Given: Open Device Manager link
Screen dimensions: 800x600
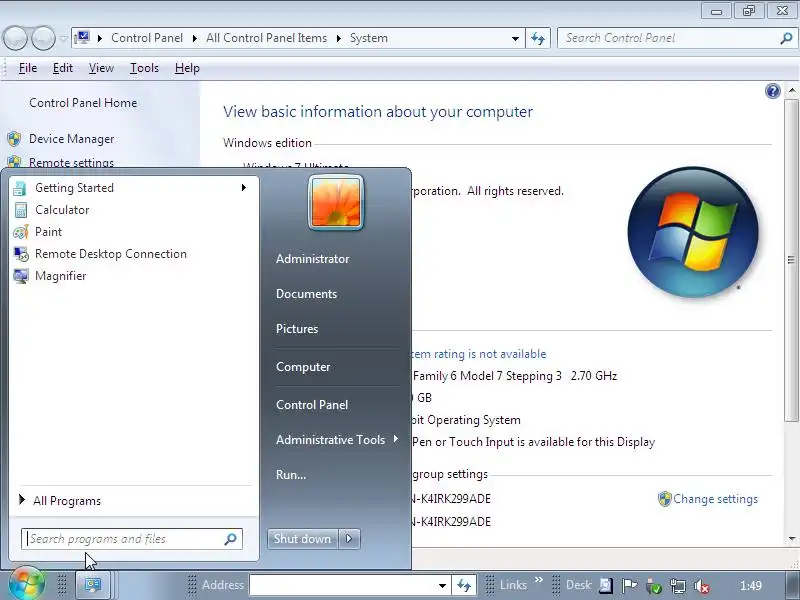Looking at the screenshot, I should point(71,139).
